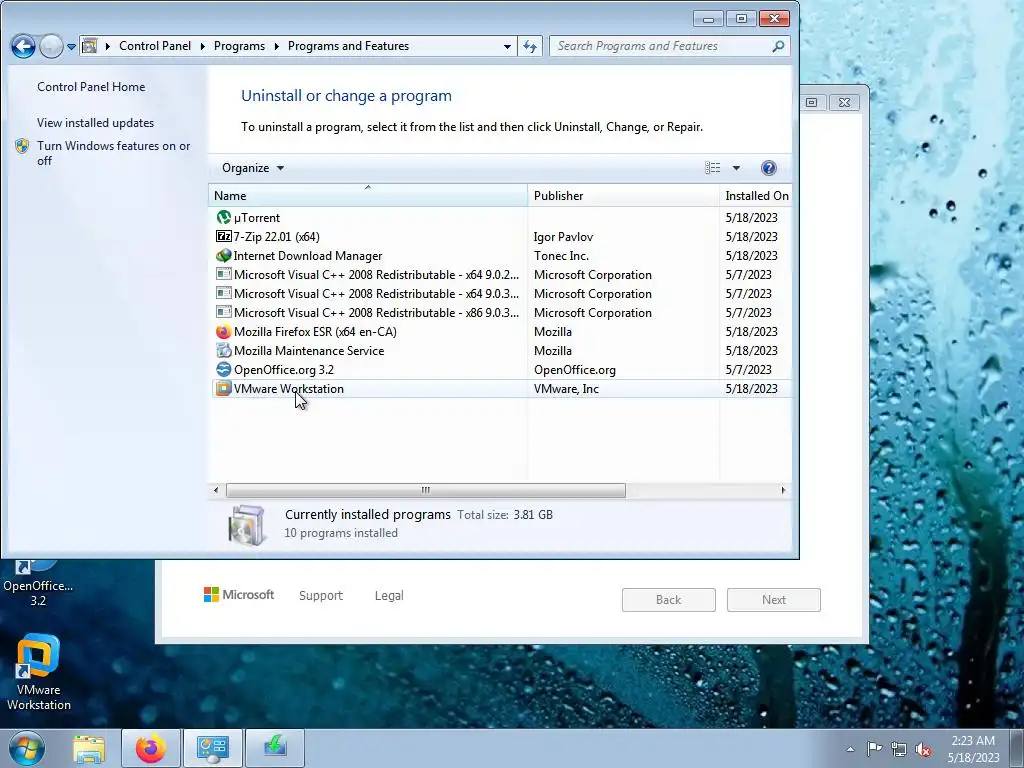Select the Igor Pavlov publisher cell
1024x768 pixels.
(x=563, y=236)
